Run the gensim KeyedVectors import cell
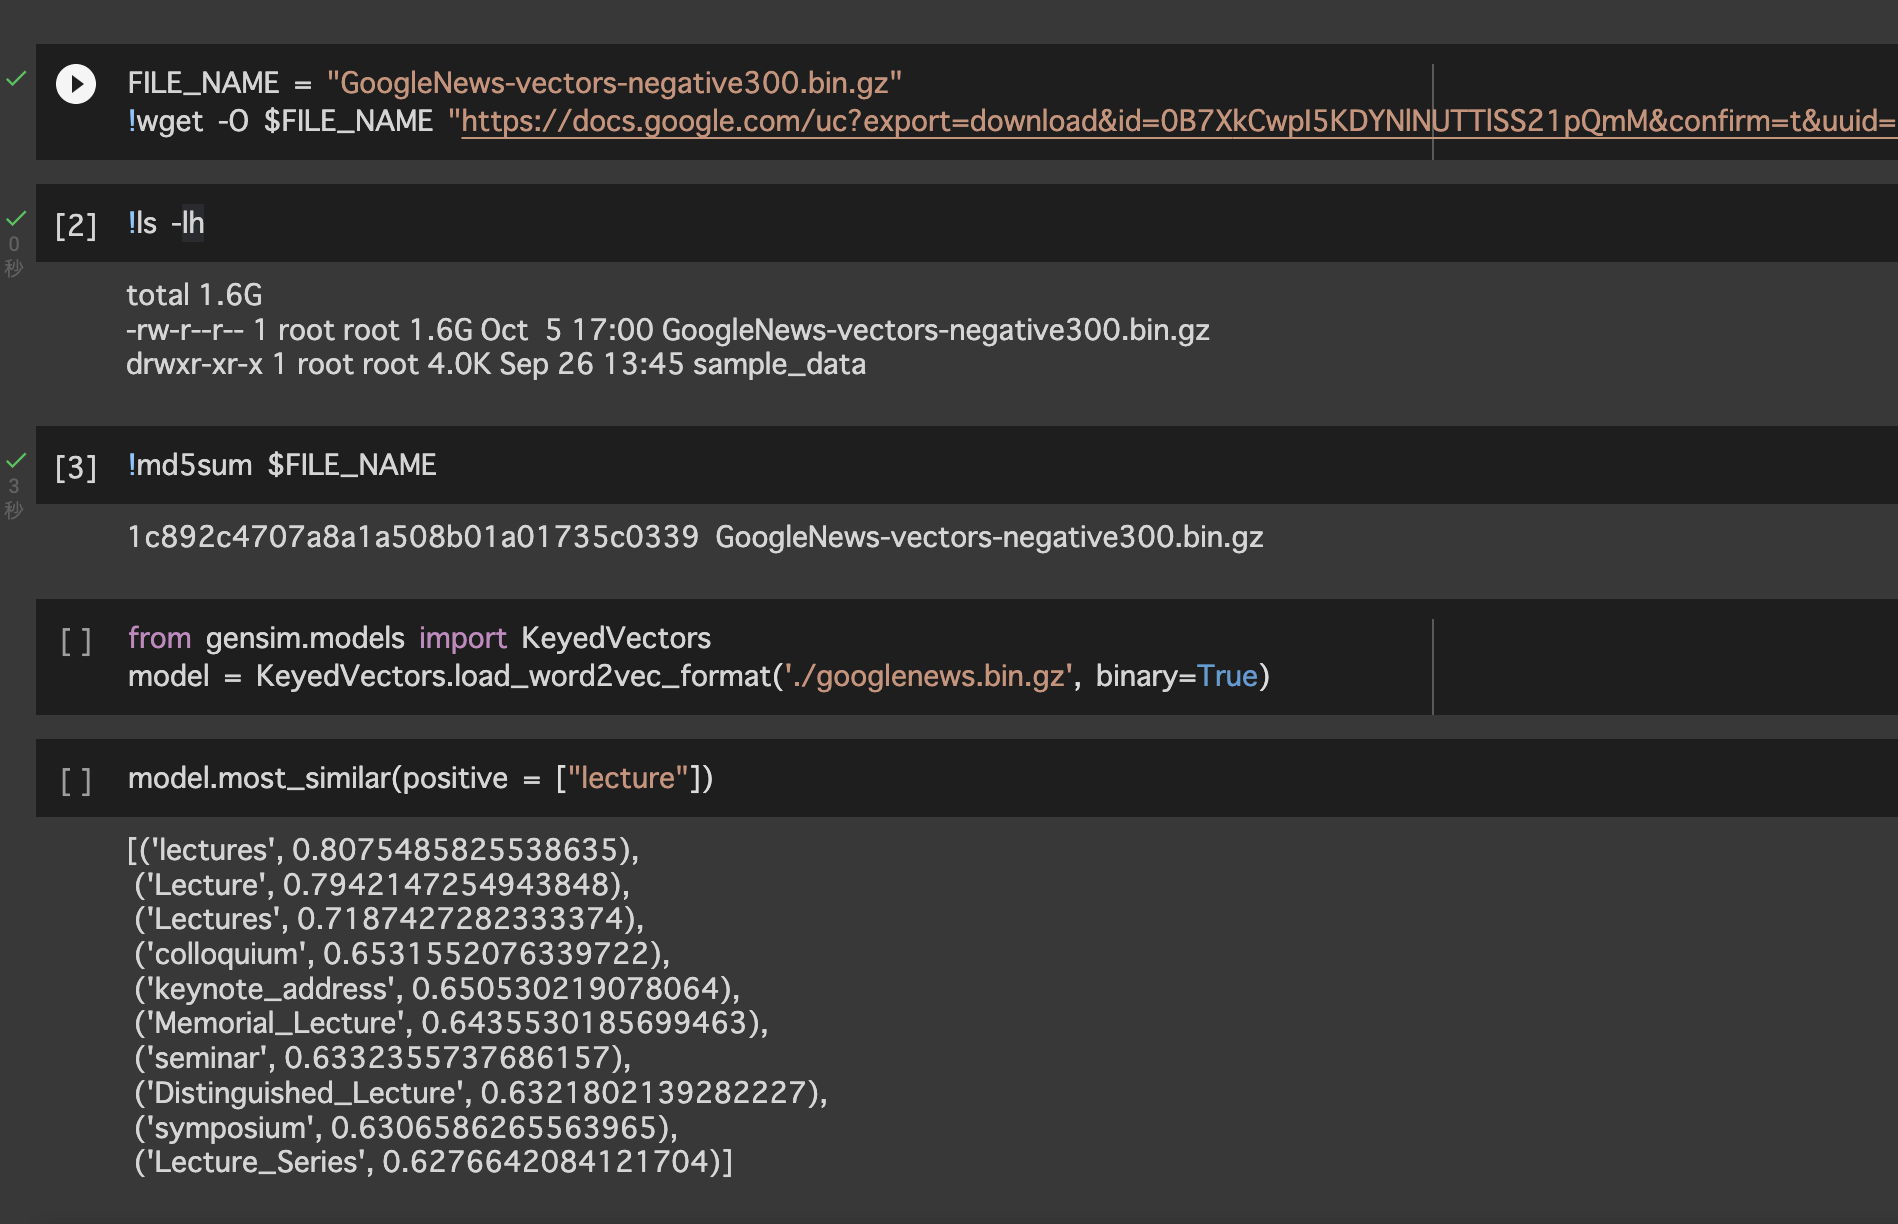This screenshot has width=1898, height=1224. point(76,641)
